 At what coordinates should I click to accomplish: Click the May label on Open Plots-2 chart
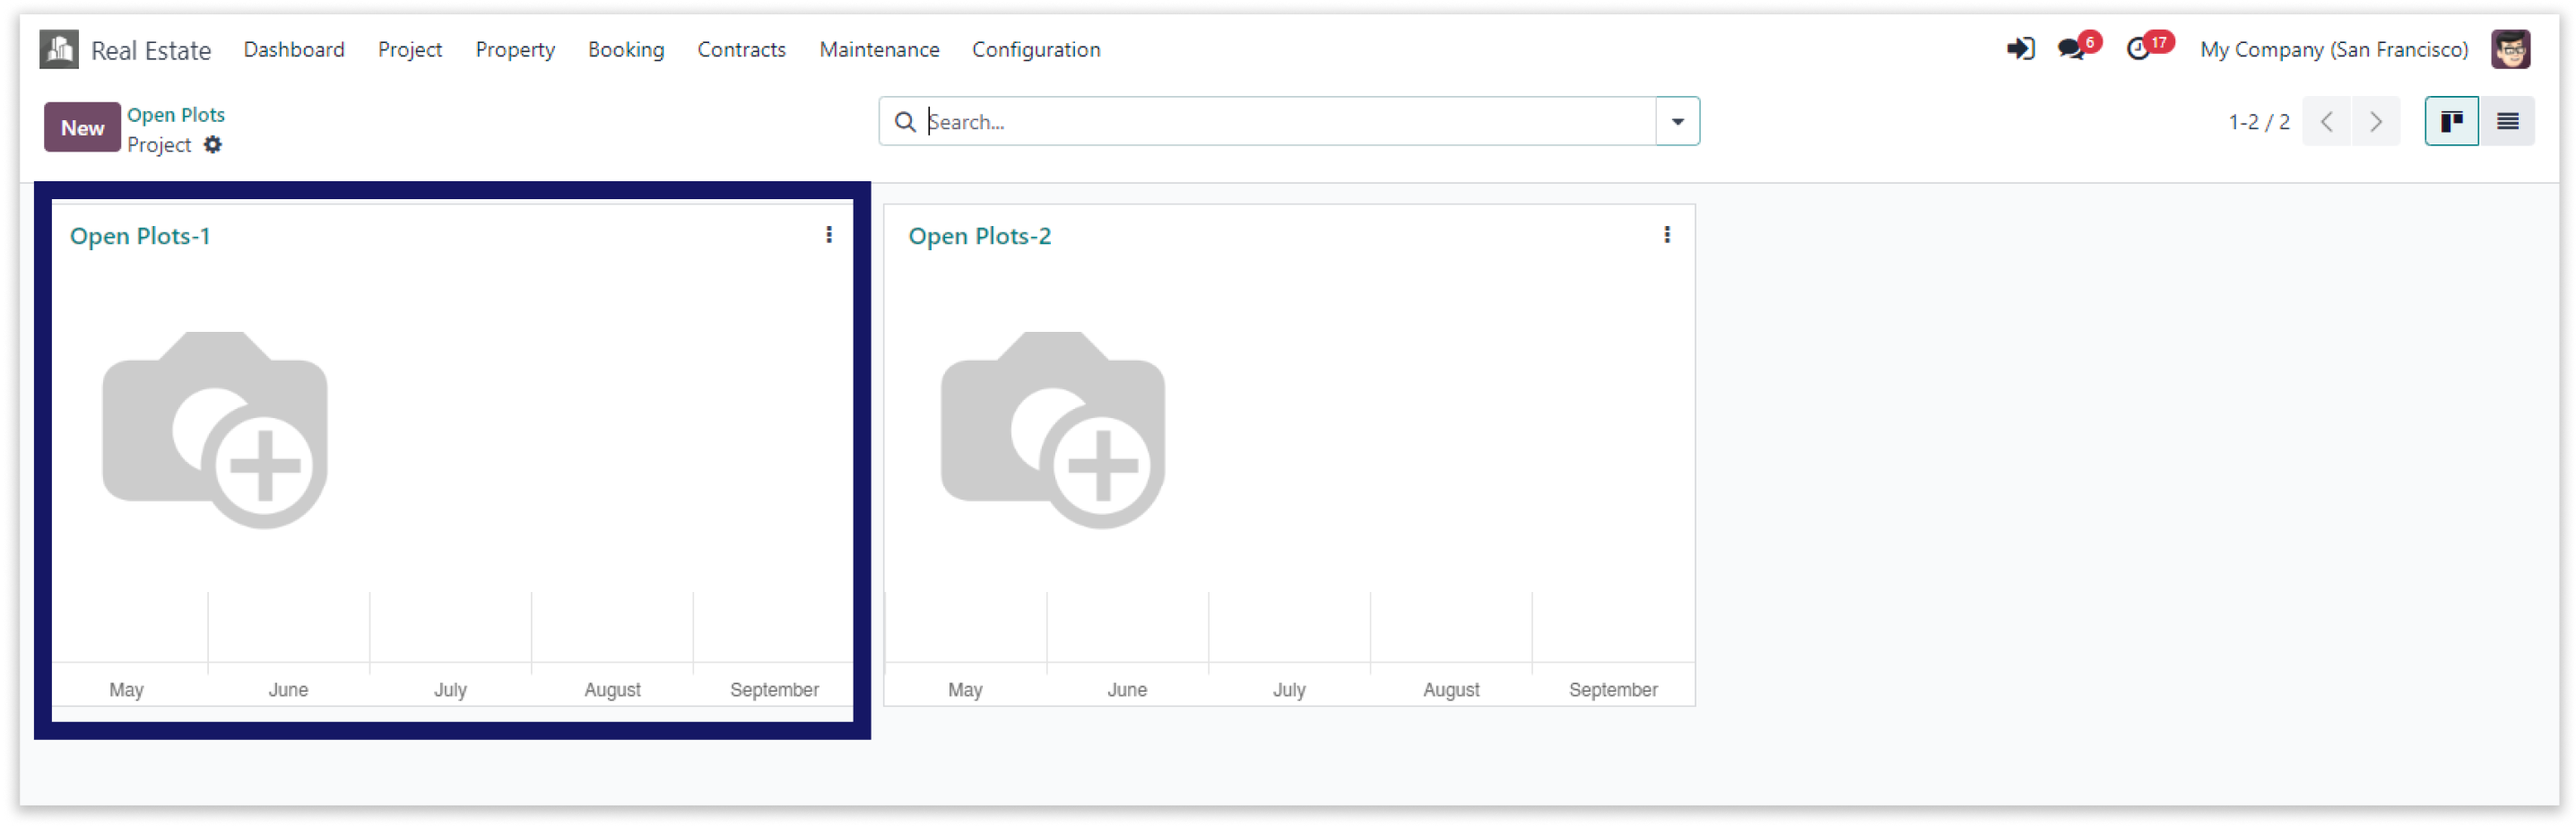coord(965,690)
